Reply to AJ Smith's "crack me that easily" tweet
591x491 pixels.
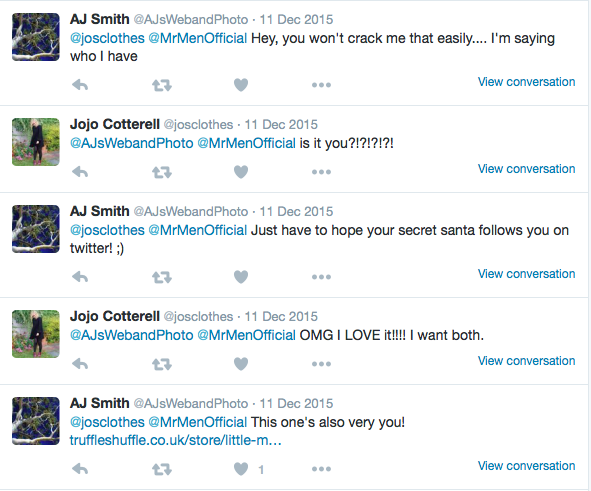80,85
